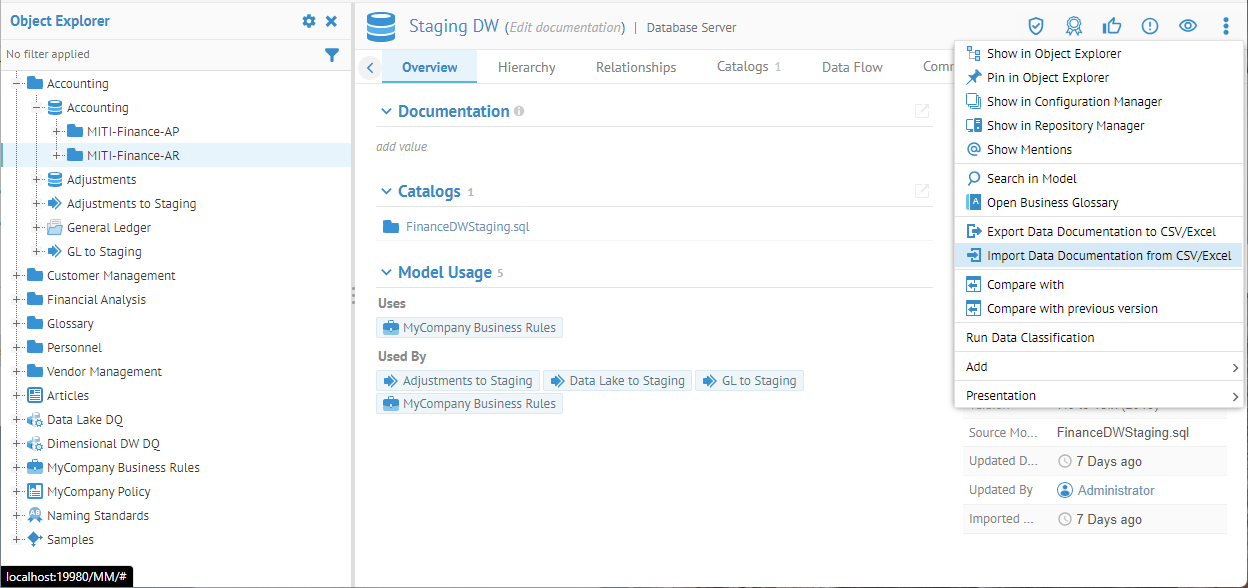This screenshot has height=588, width=1248.
Task: Click the award ribbon endorse icon
Action: point(1074,26)
